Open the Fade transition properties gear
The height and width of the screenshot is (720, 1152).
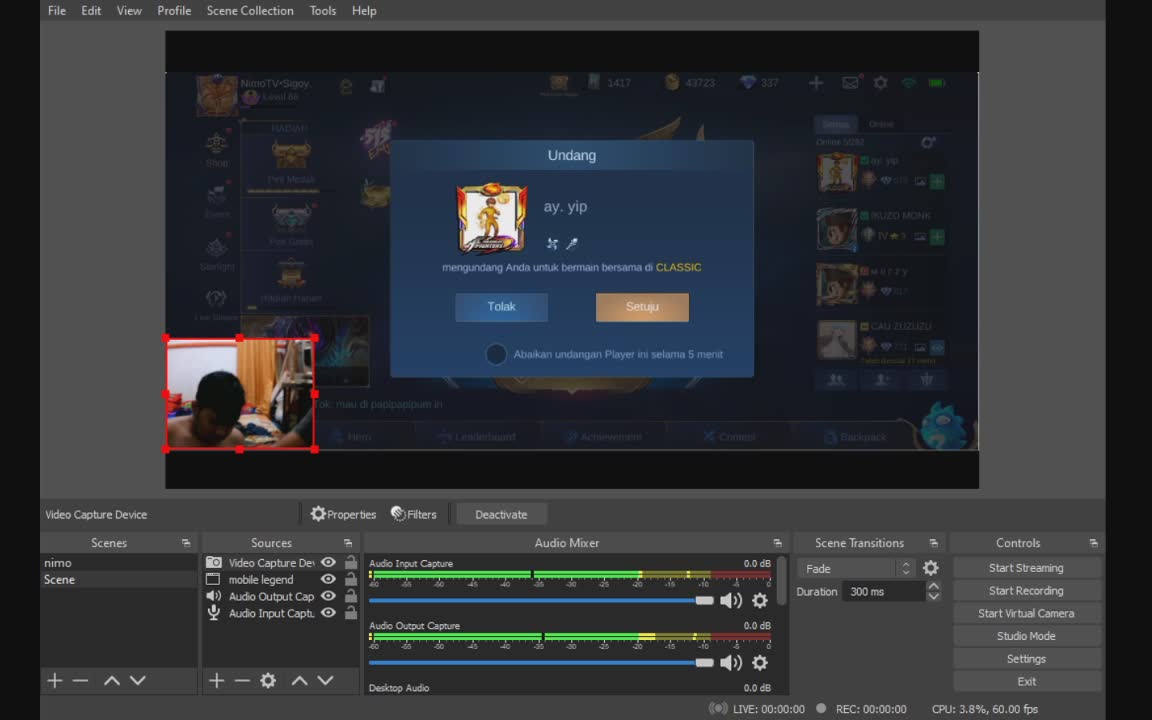click(931, 568)
